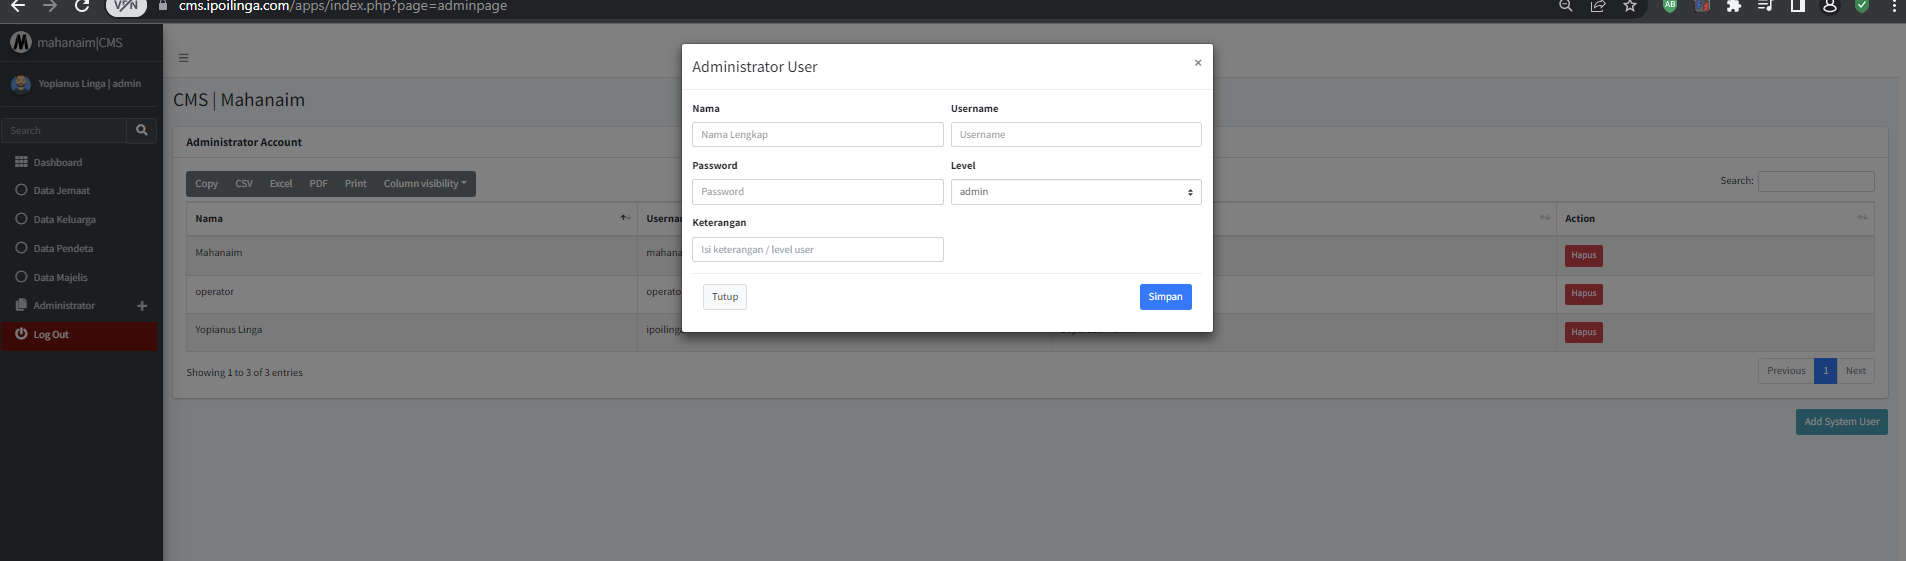Focus the Password input field
This screenshot has height=561, width=1906.
[x=817, y=192]
